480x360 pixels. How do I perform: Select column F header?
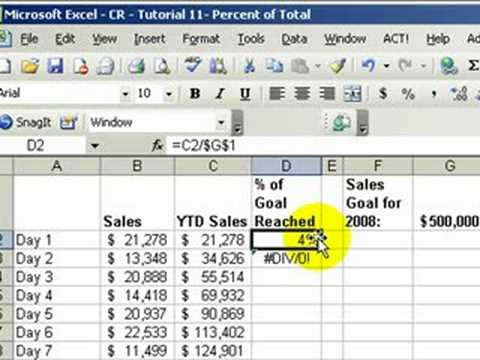click(378, 166)
